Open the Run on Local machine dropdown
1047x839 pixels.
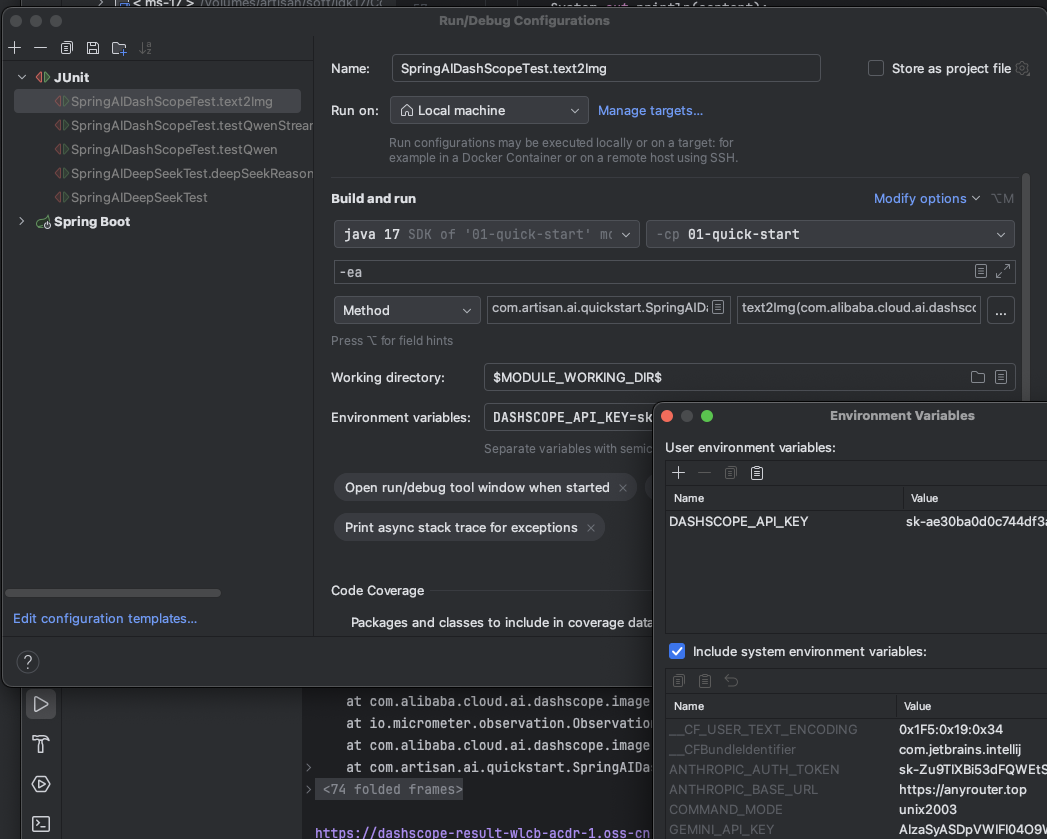coord(489,110)
